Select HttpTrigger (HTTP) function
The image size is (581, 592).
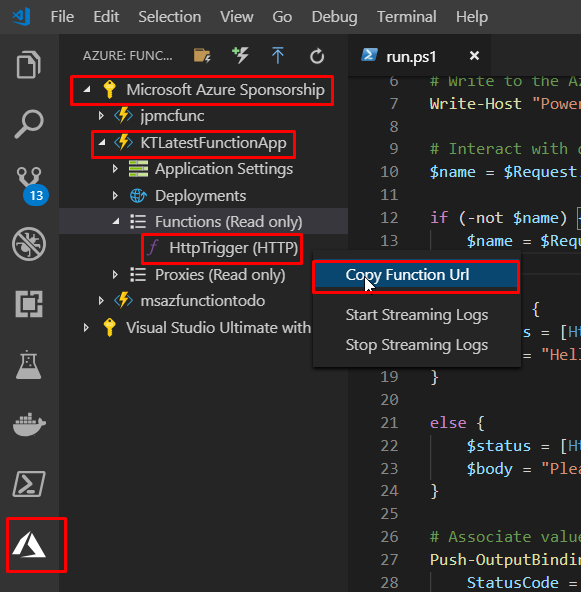(x=233, y=248)
